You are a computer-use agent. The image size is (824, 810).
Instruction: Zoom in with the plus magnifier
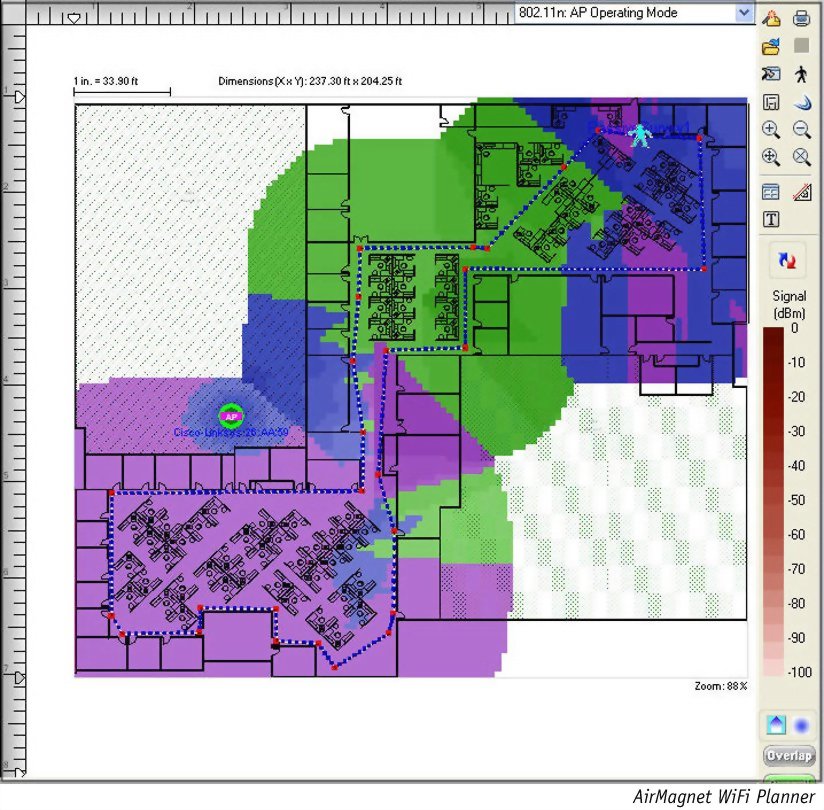771,129
